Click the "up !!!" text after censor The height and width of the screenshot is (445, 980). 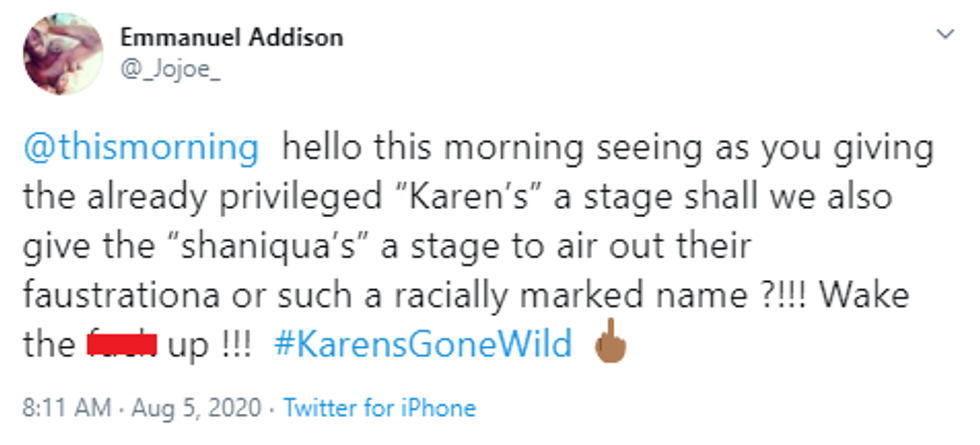point(210,345)
